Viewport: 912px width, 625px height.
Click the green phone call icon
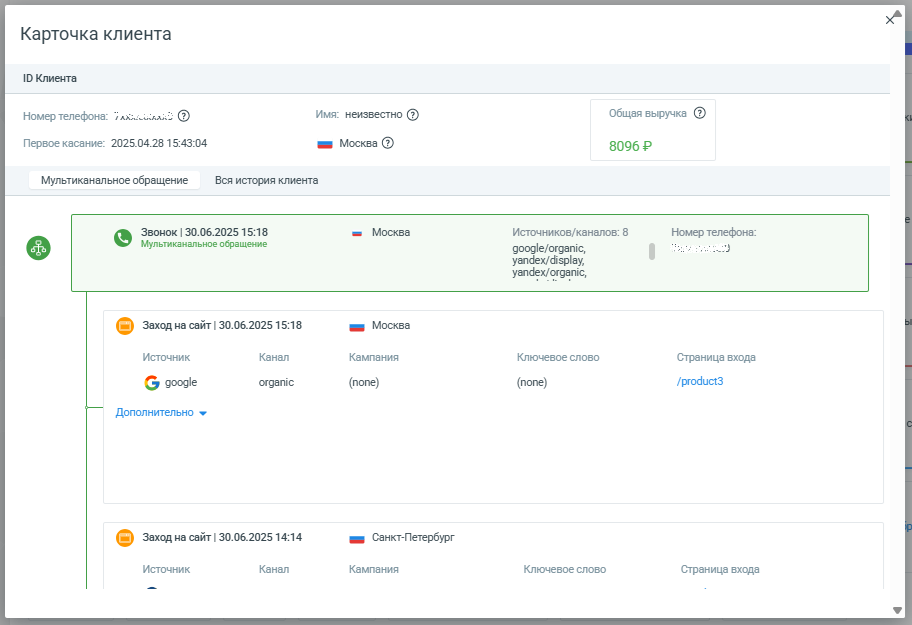pos(123,238)
